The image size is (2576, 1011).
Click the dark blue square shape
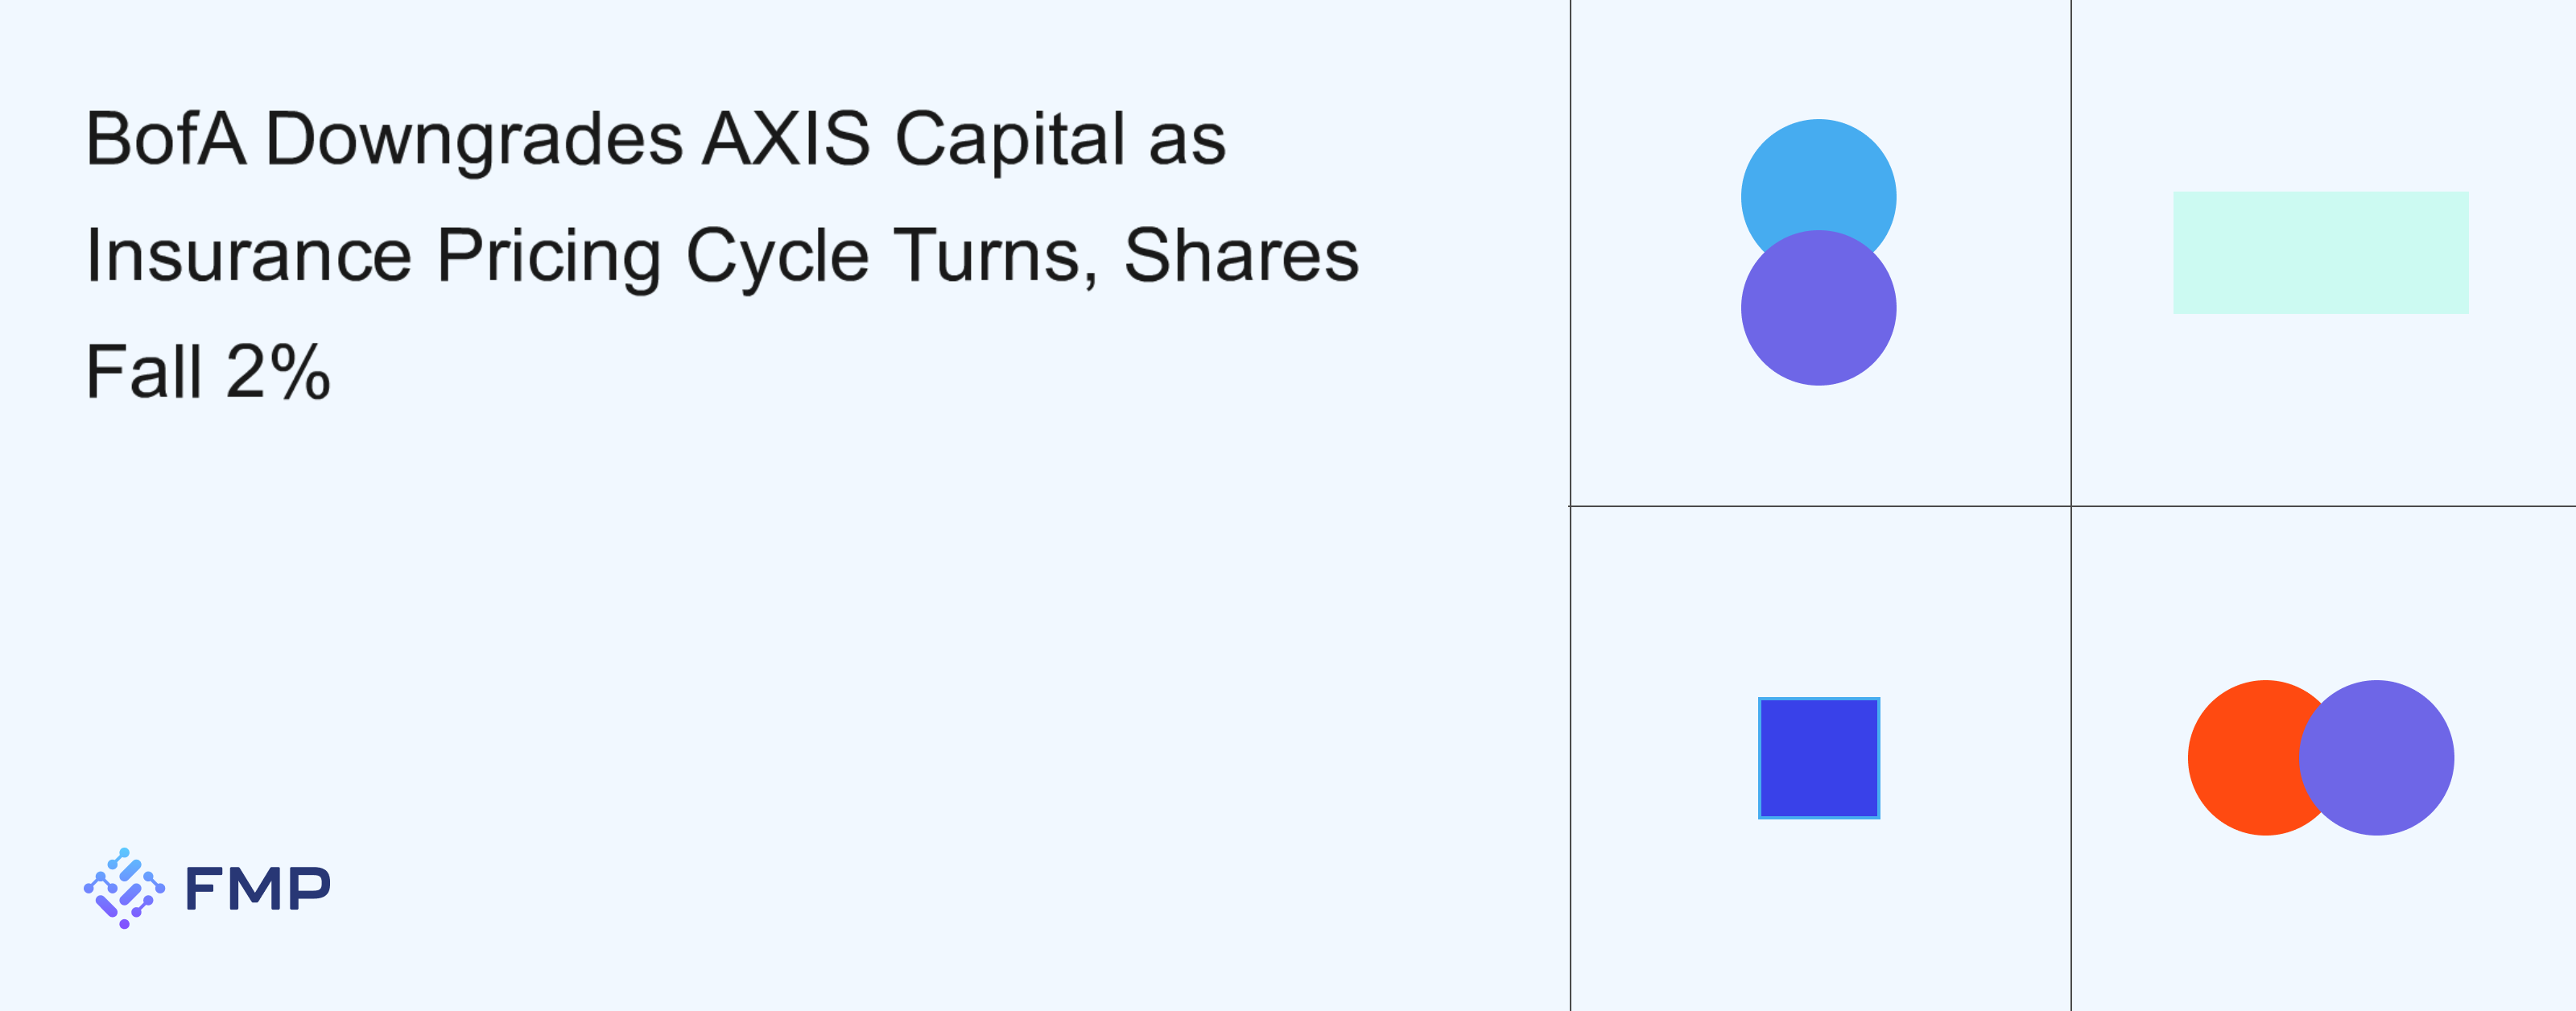pyautogui.click(x=1818, y=758)
